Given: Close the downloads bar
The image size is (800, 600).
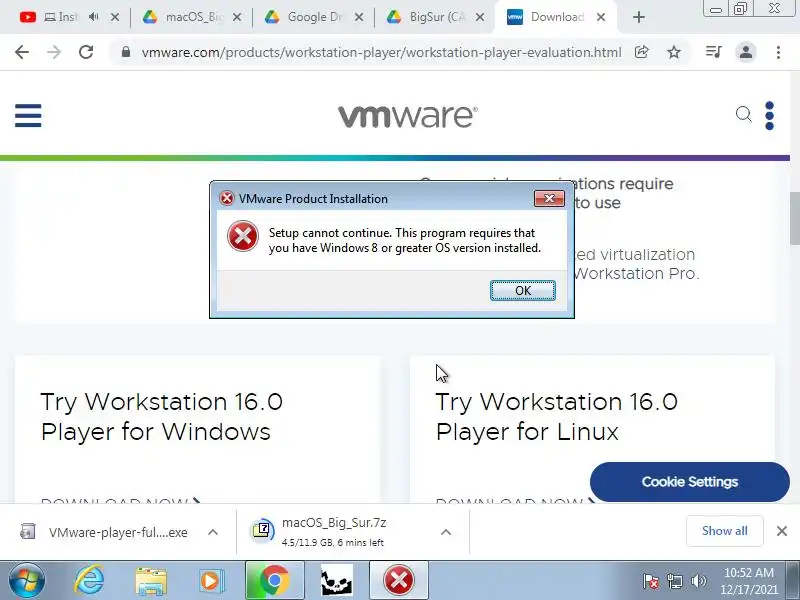Looking at the screenshot, I should (x=782, y=531).
